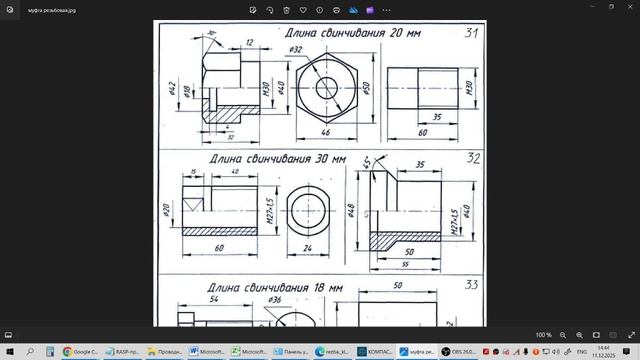The width and height of the screenshot is (640, 360).
Task: Open the calculator app icon in taskbar
Action: 50,351
